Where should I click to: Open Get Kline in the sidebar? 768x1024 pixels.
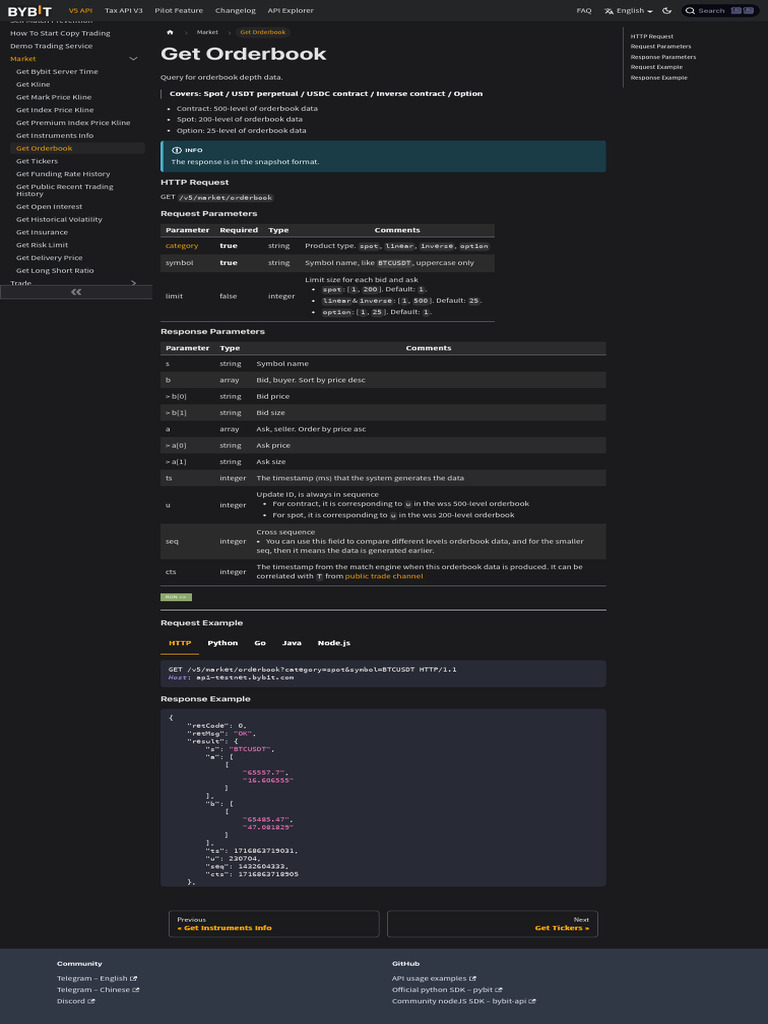point(33,84)
